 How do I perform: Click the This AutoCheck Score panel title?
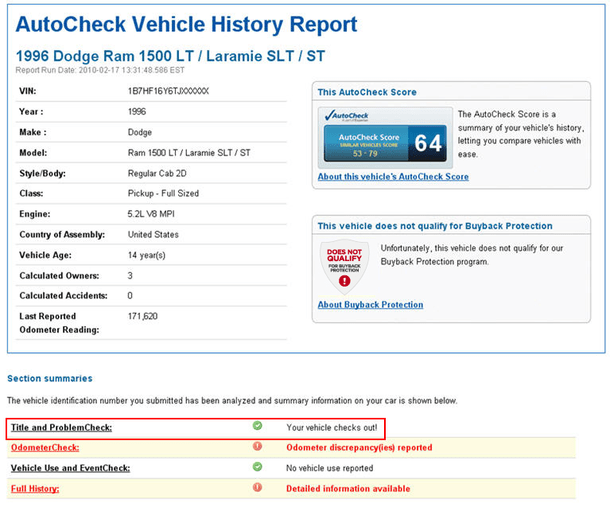coord(367,92)
